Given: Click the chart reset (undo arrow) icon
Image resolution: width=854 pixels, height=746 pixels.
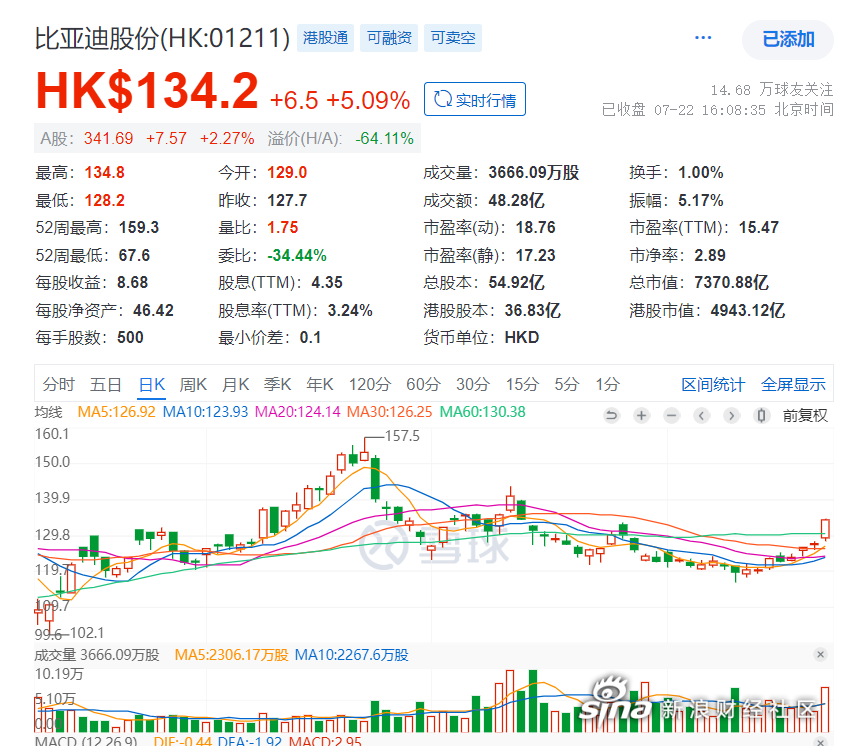Looking at the screenshot, I should tap(612, 416).
